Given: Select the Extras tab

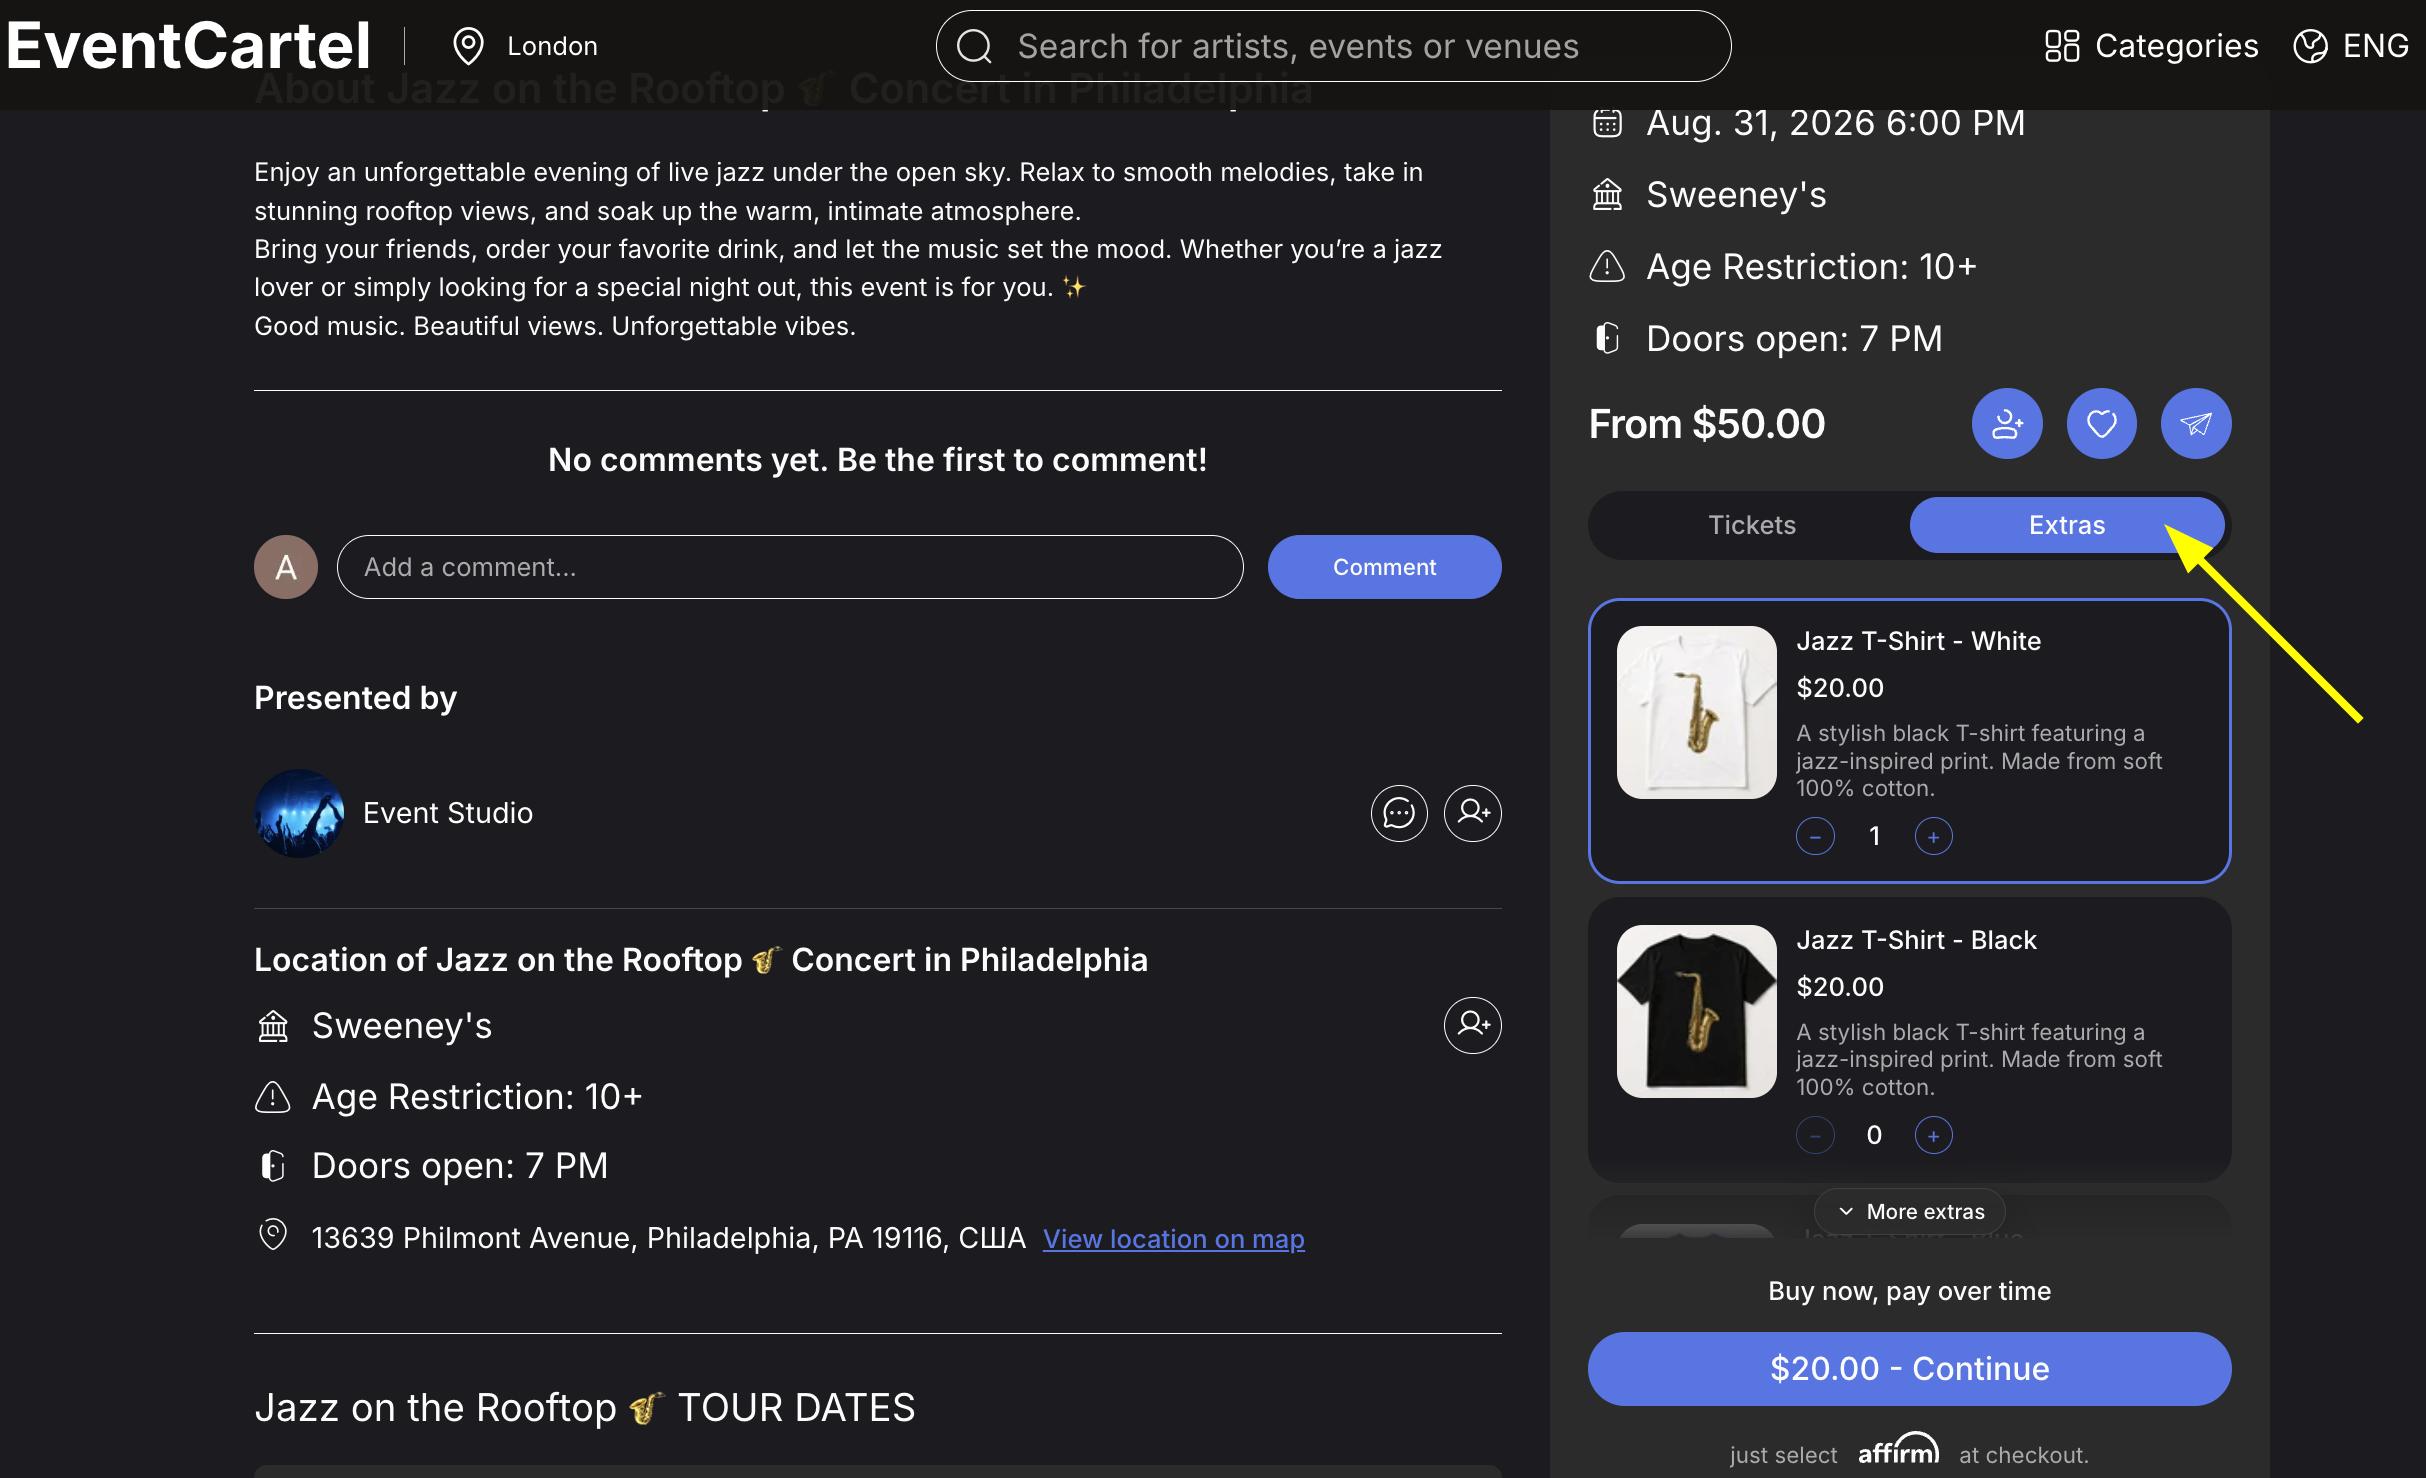Looking at the screenshot, I should click(2067, 525).
